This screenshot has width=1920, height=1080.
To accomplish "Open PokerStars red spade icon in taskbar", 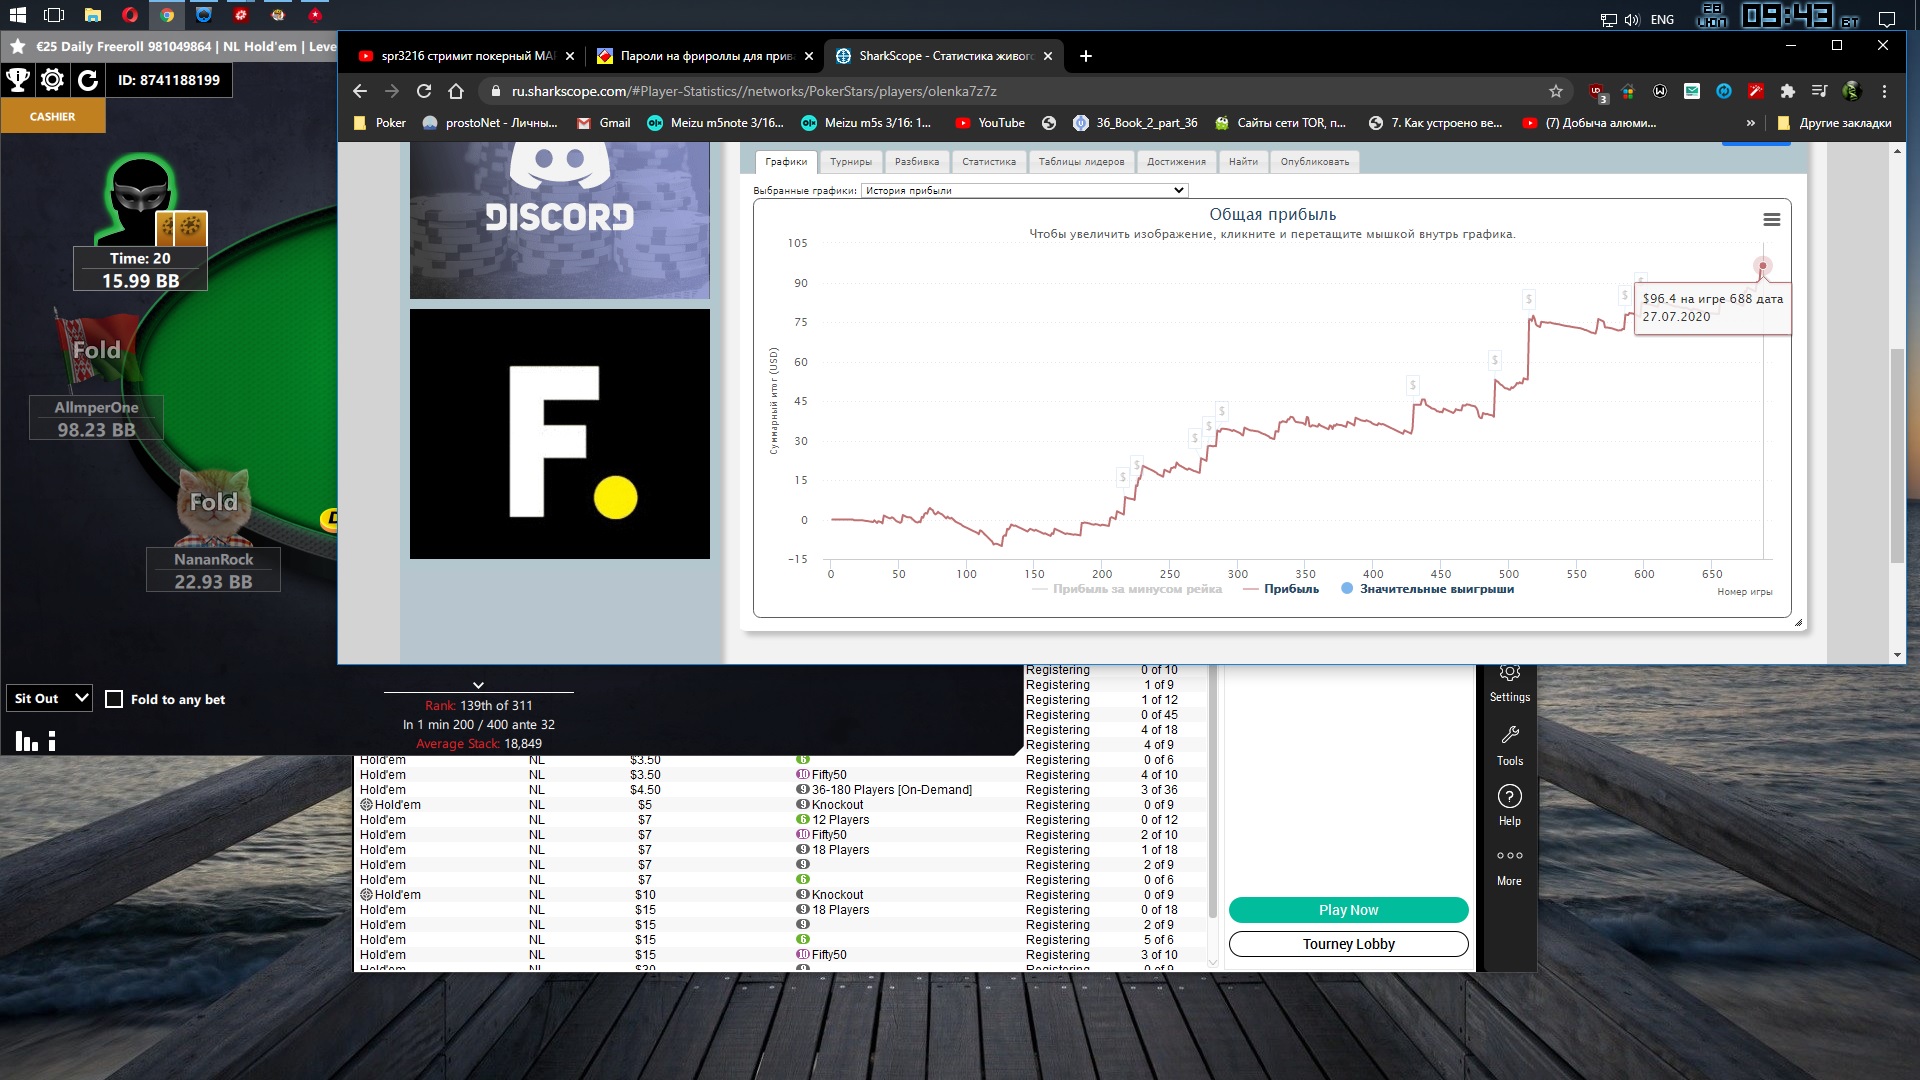I will 315,15.
